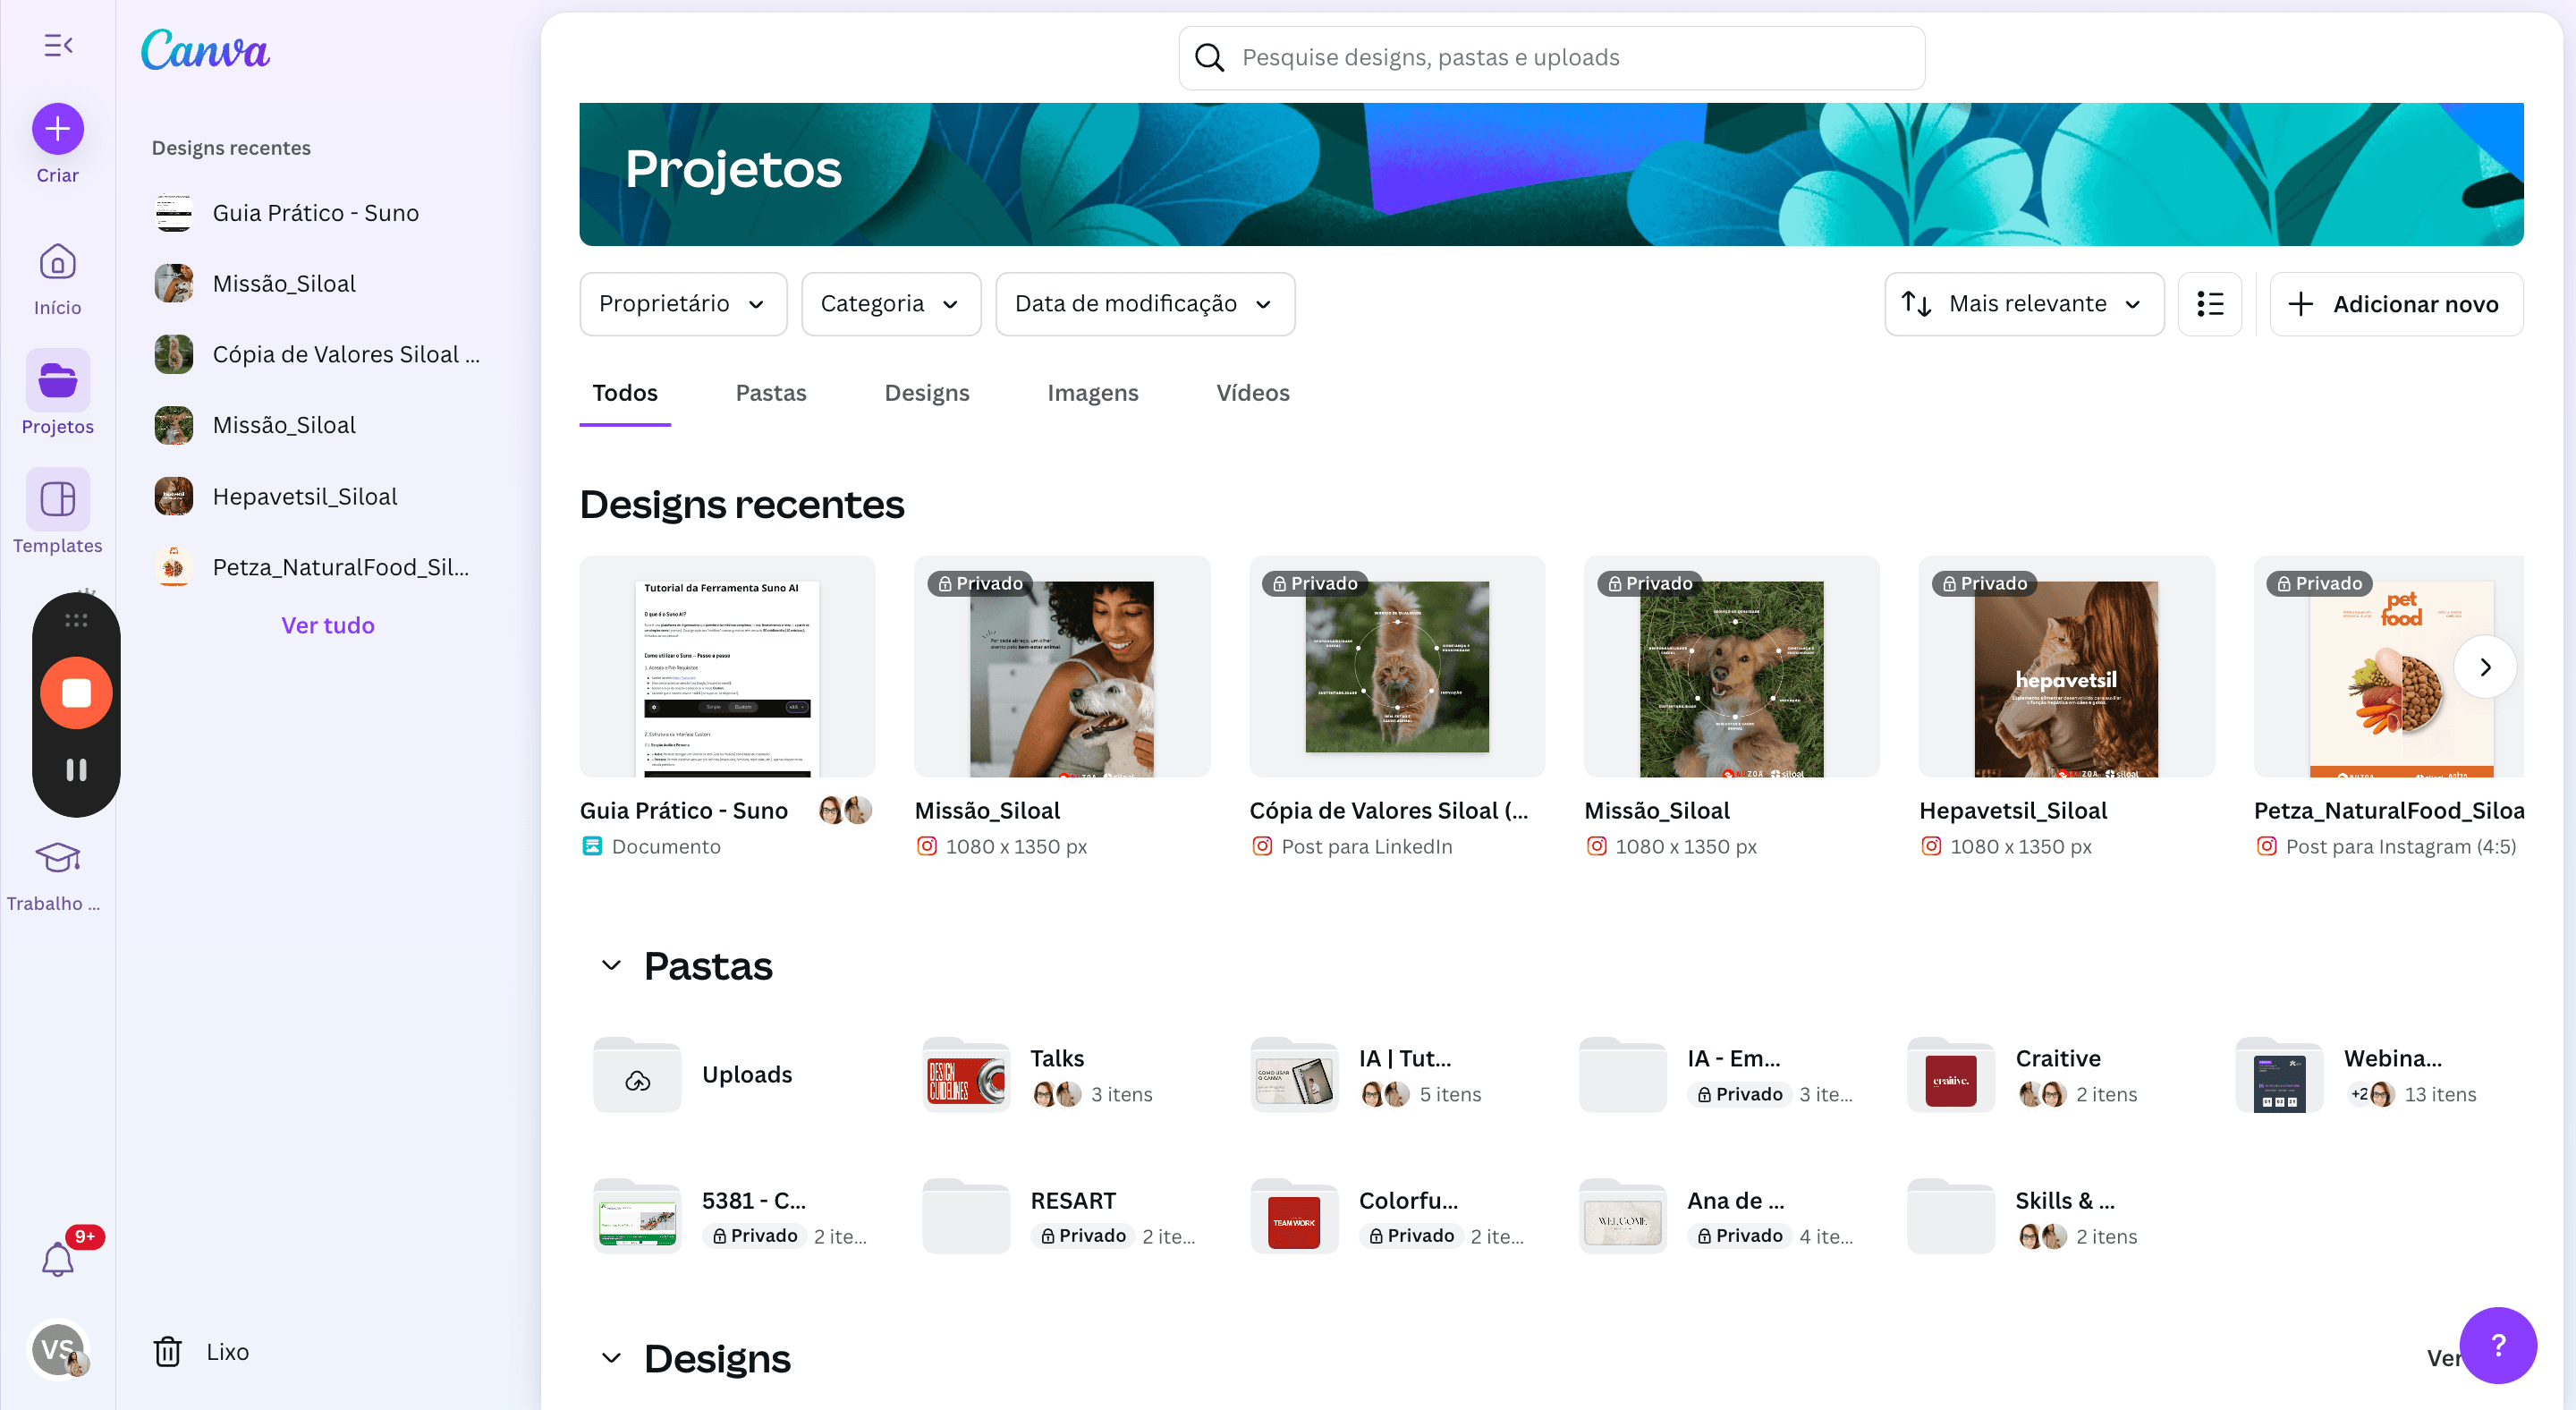Open the Hepavetsil_Siloal design thumbnail
This screenshot has width=2576, height=1410.
pos(2066,667)
